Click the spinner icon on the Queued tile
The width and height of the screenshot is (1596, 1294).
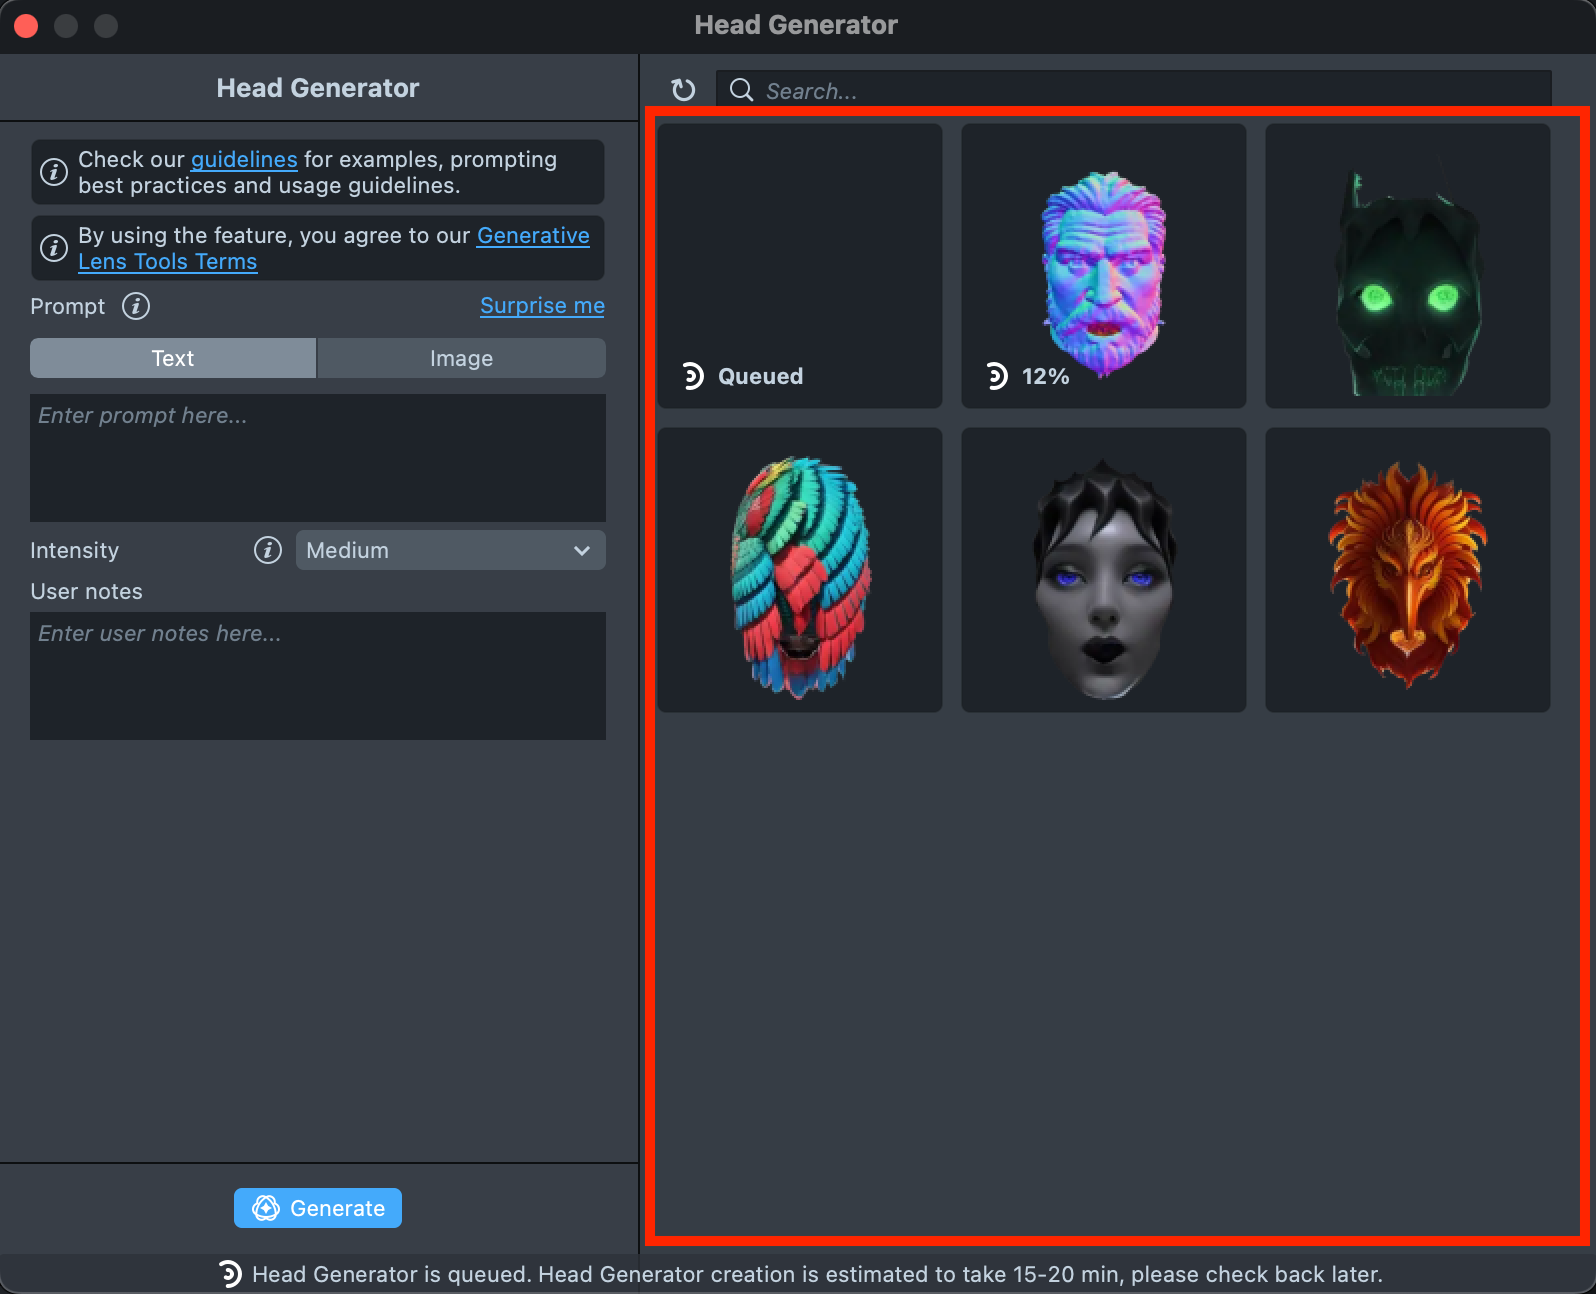(692, 376)
